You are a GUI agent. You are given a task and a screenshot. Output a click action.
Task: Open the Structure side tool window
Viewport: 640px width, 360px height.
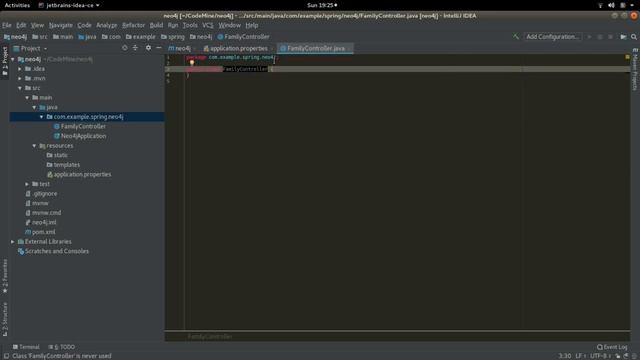pos(5,320)
